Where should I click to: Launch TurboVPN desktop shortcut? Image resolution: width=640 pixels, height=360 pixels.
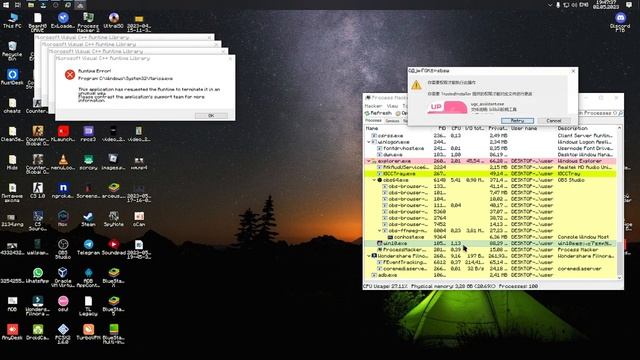[88, 332]
